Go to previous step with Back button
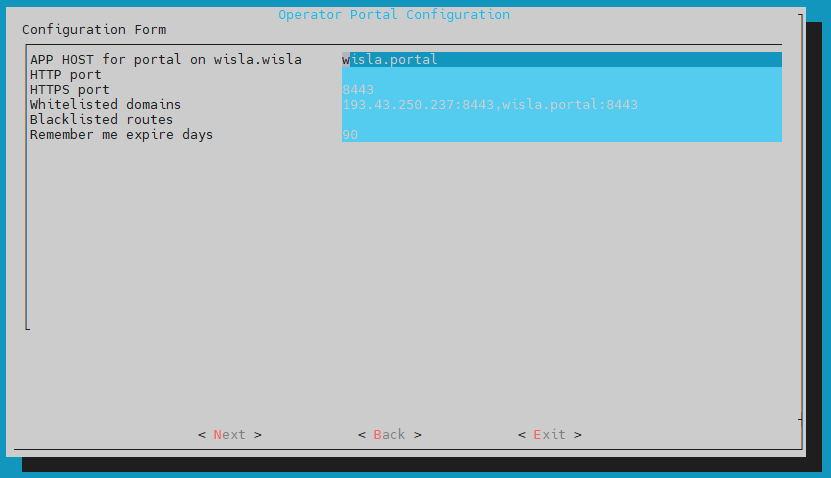The image size is (831, 478). coord(389,435)
